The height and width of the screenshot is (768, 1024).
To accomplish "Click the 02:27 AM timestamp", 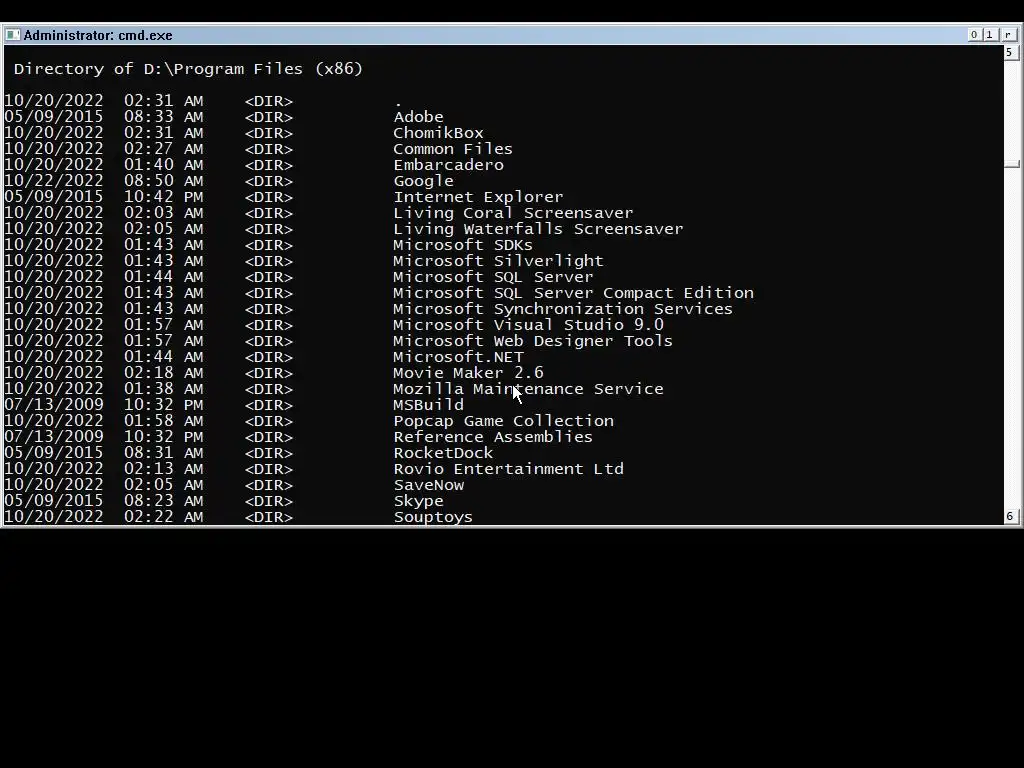I will tap(164, 149).
